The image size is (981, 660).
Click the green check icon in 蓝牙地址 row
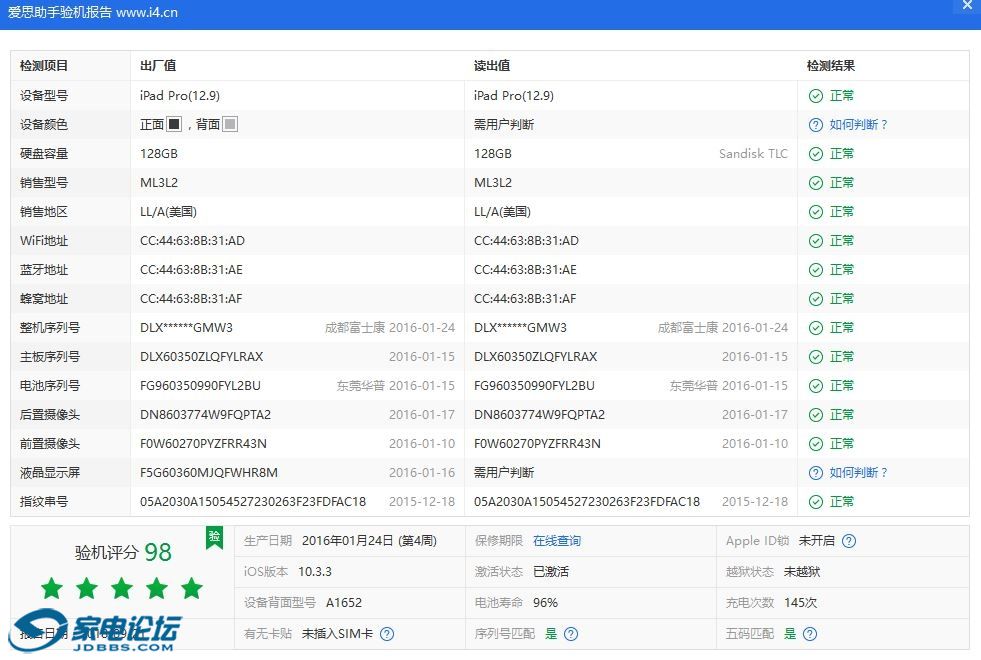(816, 270)
